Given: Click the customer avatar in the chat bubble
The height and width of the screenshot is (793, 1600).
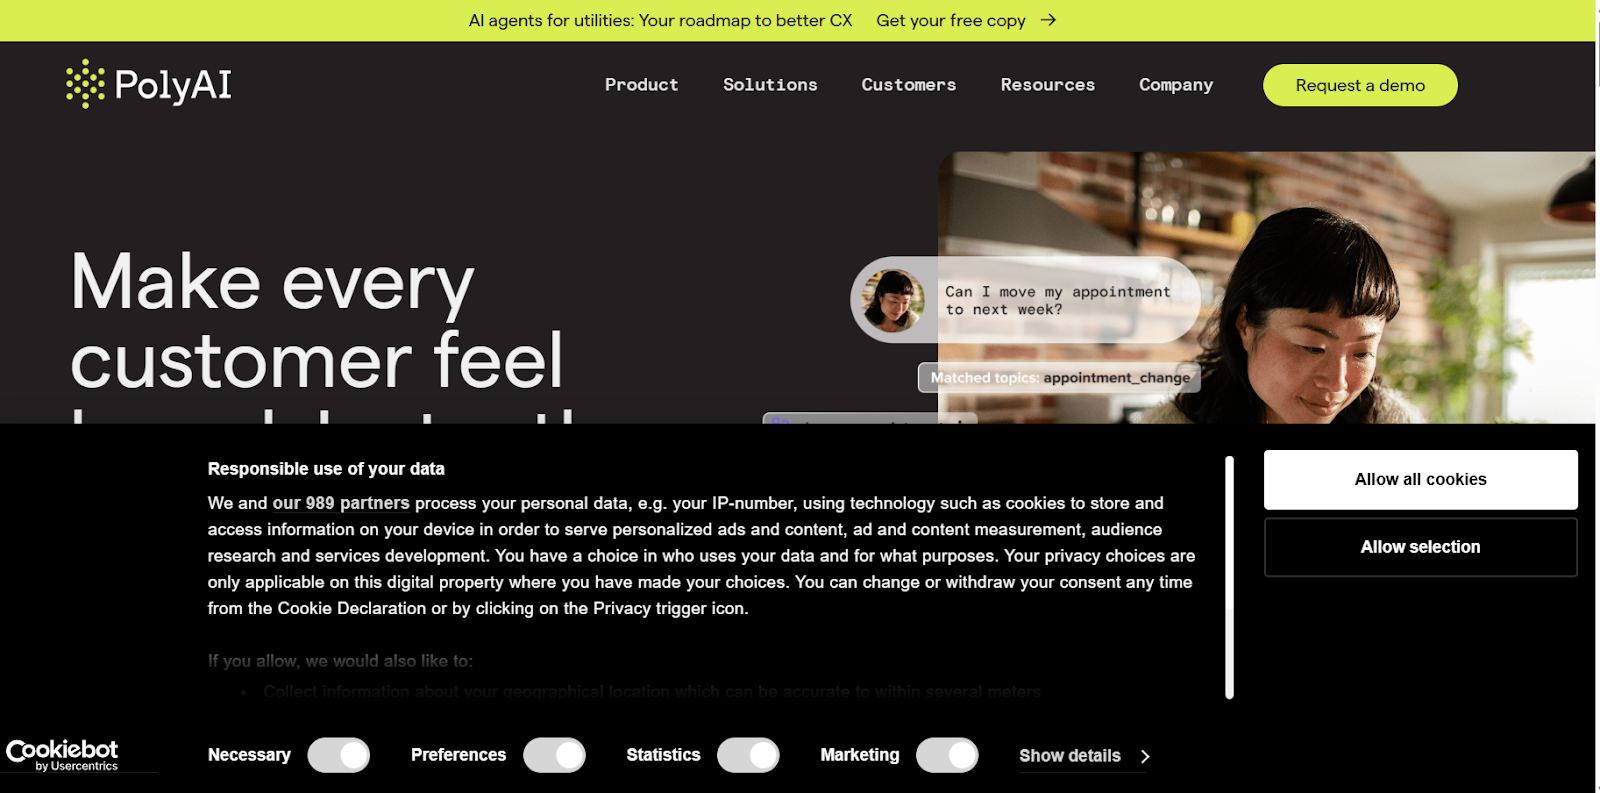Looking at the screenshot, I should pyautogui.click(x=893, y=300).
